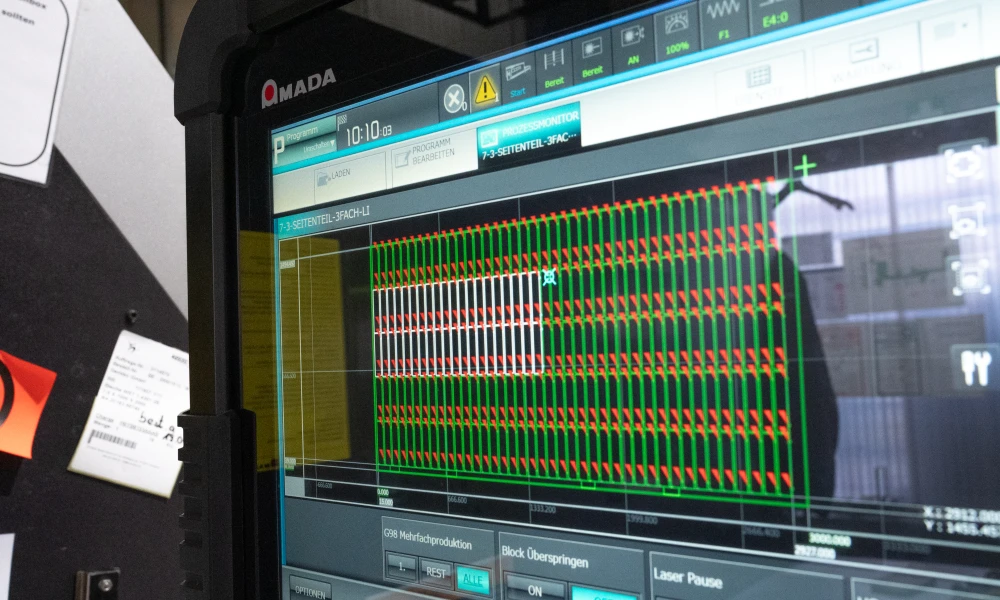Click the lower zoom-region view icon

[971, 278]
